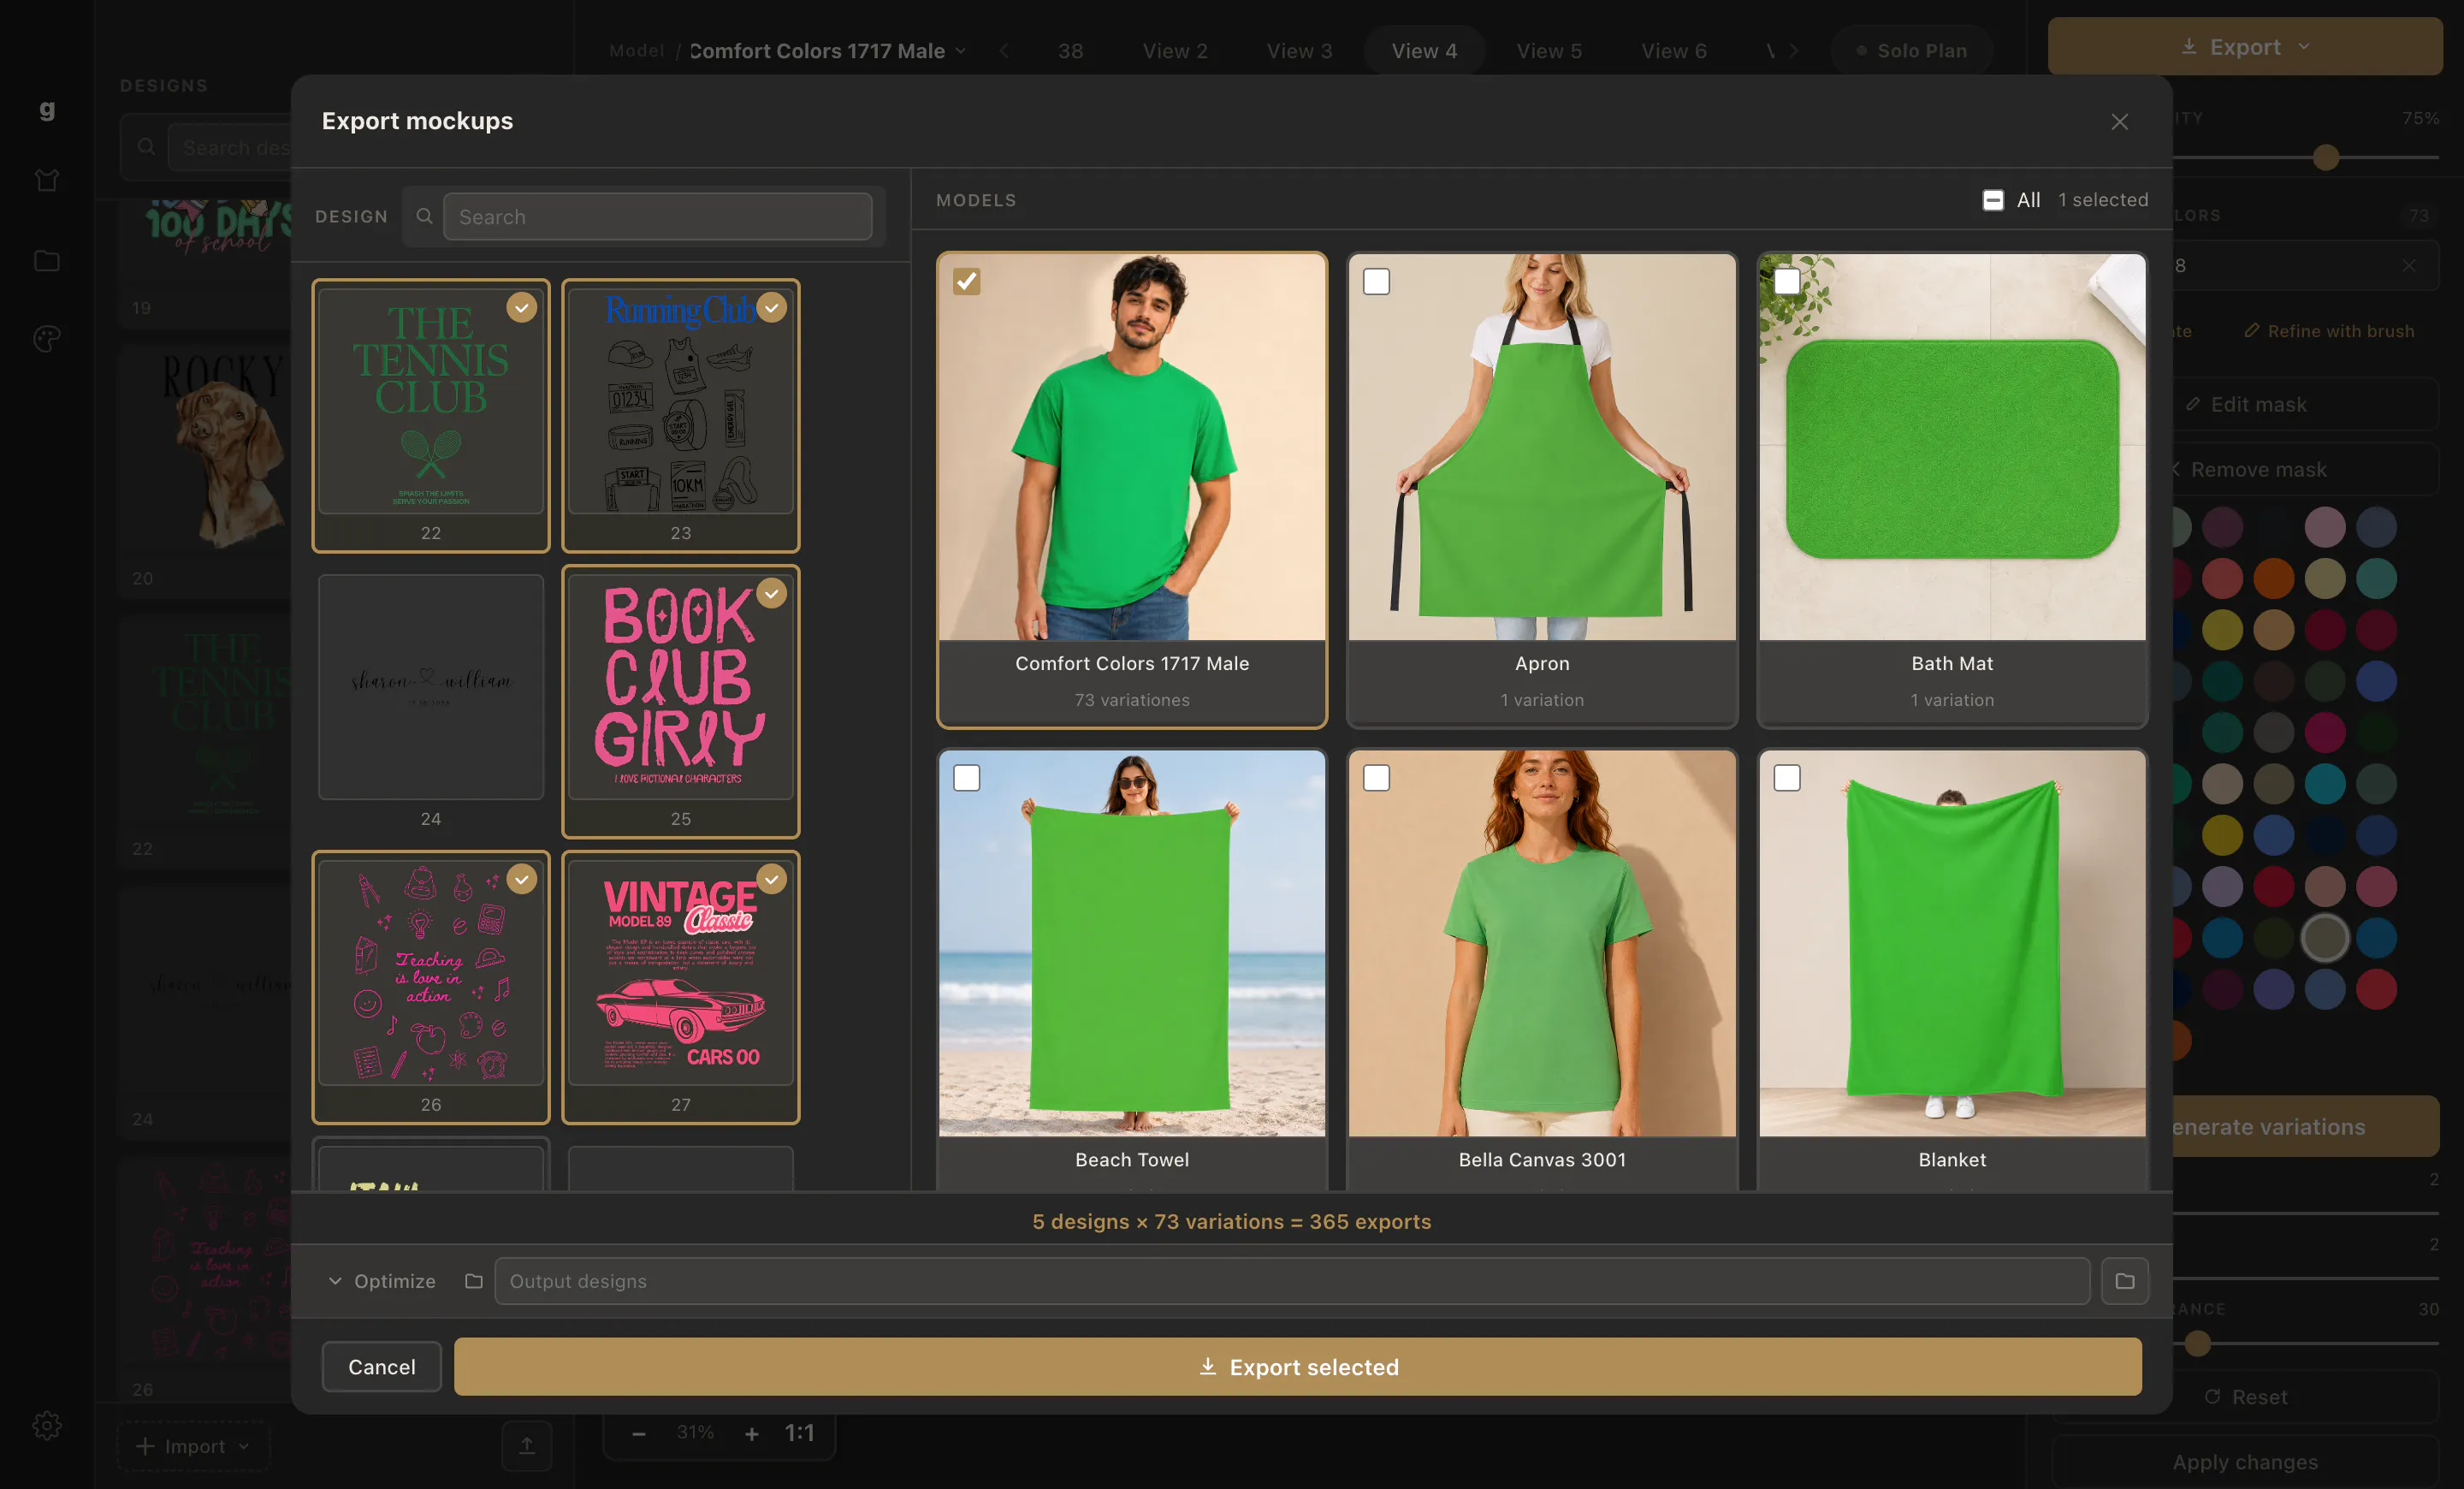
Task: Click the Output designs path field
Action: point(1292,1281)
